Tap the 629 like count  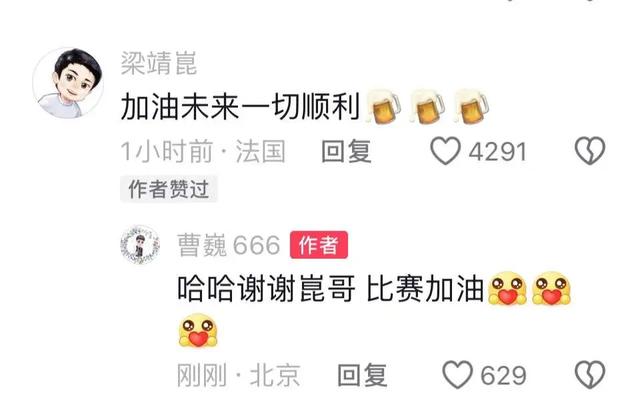(x=503, y=375)
